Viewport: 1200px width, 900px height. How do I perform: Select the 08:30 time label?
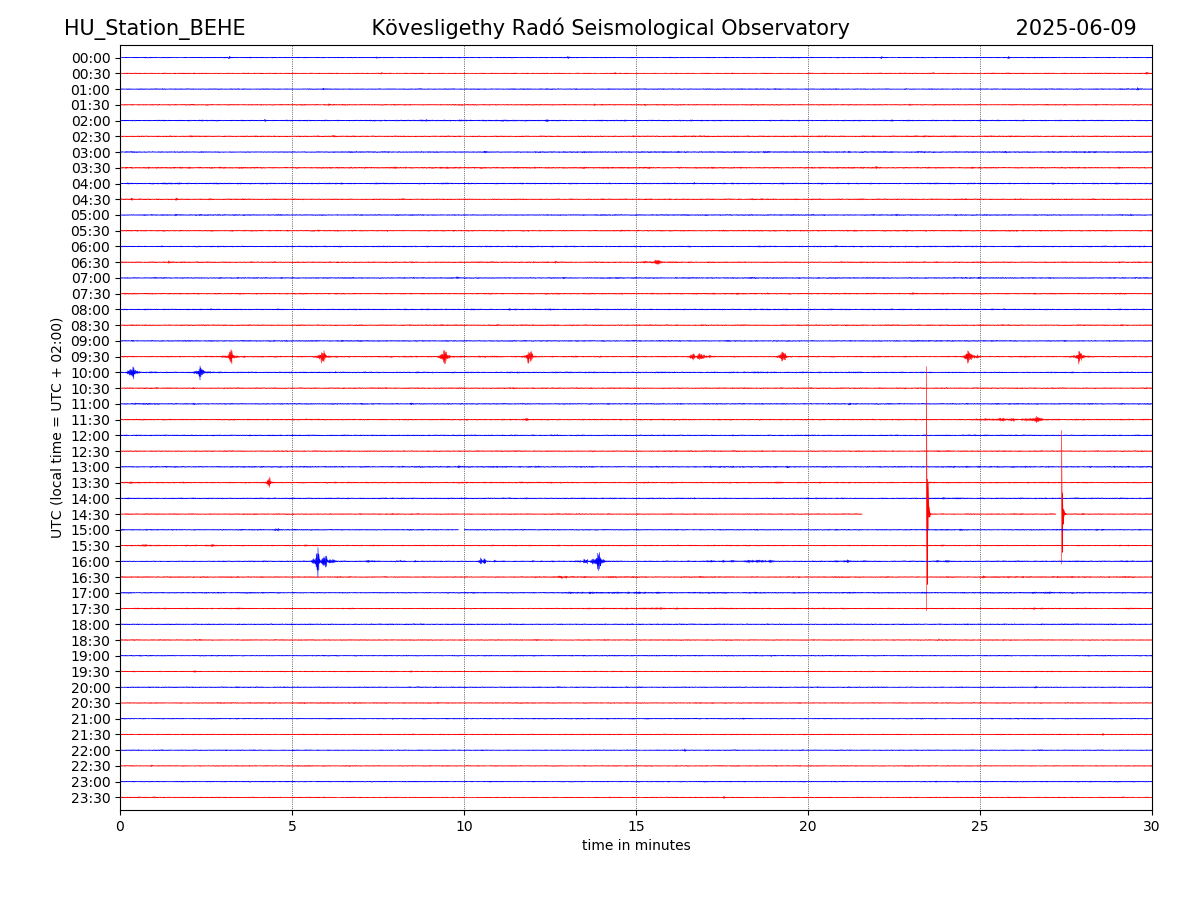[91, 326]
